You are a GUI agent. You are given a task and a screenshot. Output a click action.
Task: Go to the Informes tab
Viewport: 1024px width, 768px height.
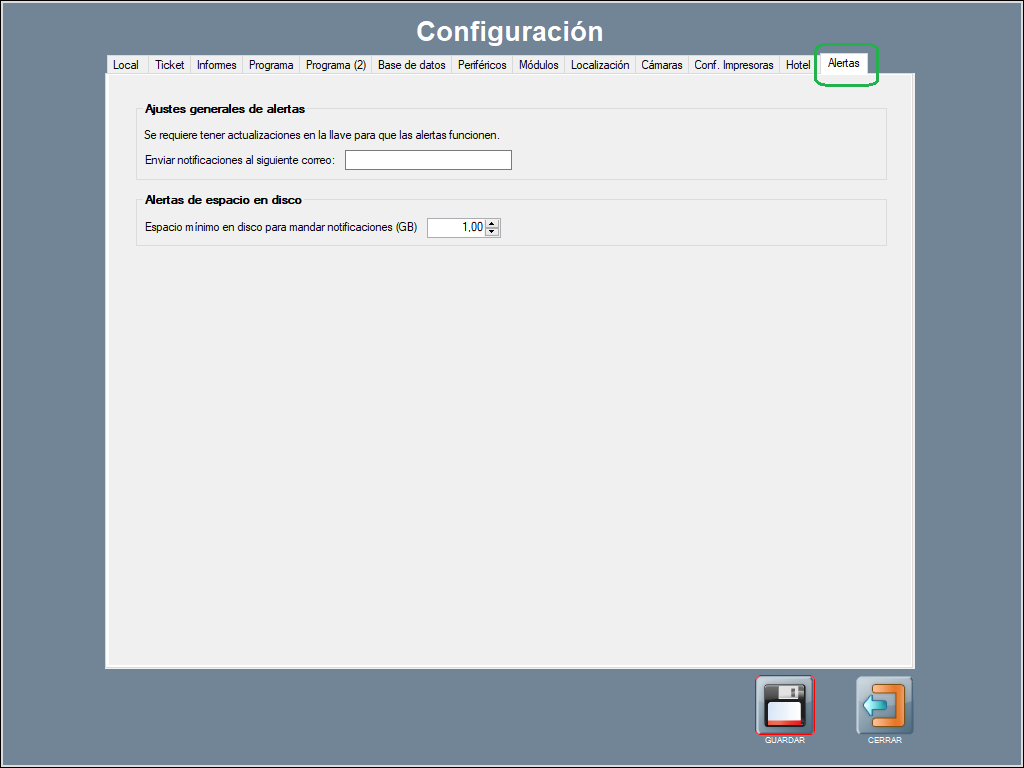(217, 65)
